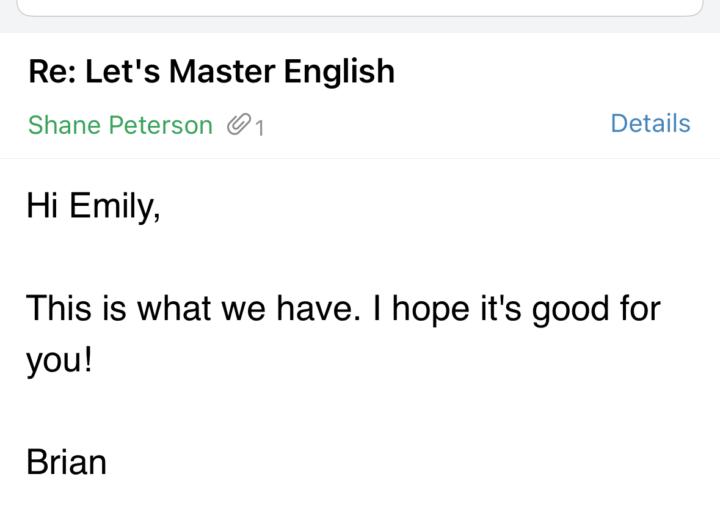Select sender name Shane Peterson
This screenshot has width=720, height=518.
tap(120, 125)
